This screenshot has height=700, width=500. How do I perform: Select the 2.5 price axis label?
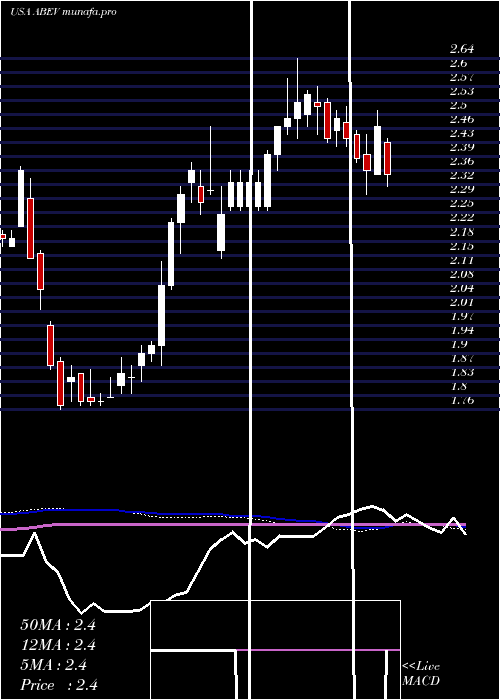(458, 105)
